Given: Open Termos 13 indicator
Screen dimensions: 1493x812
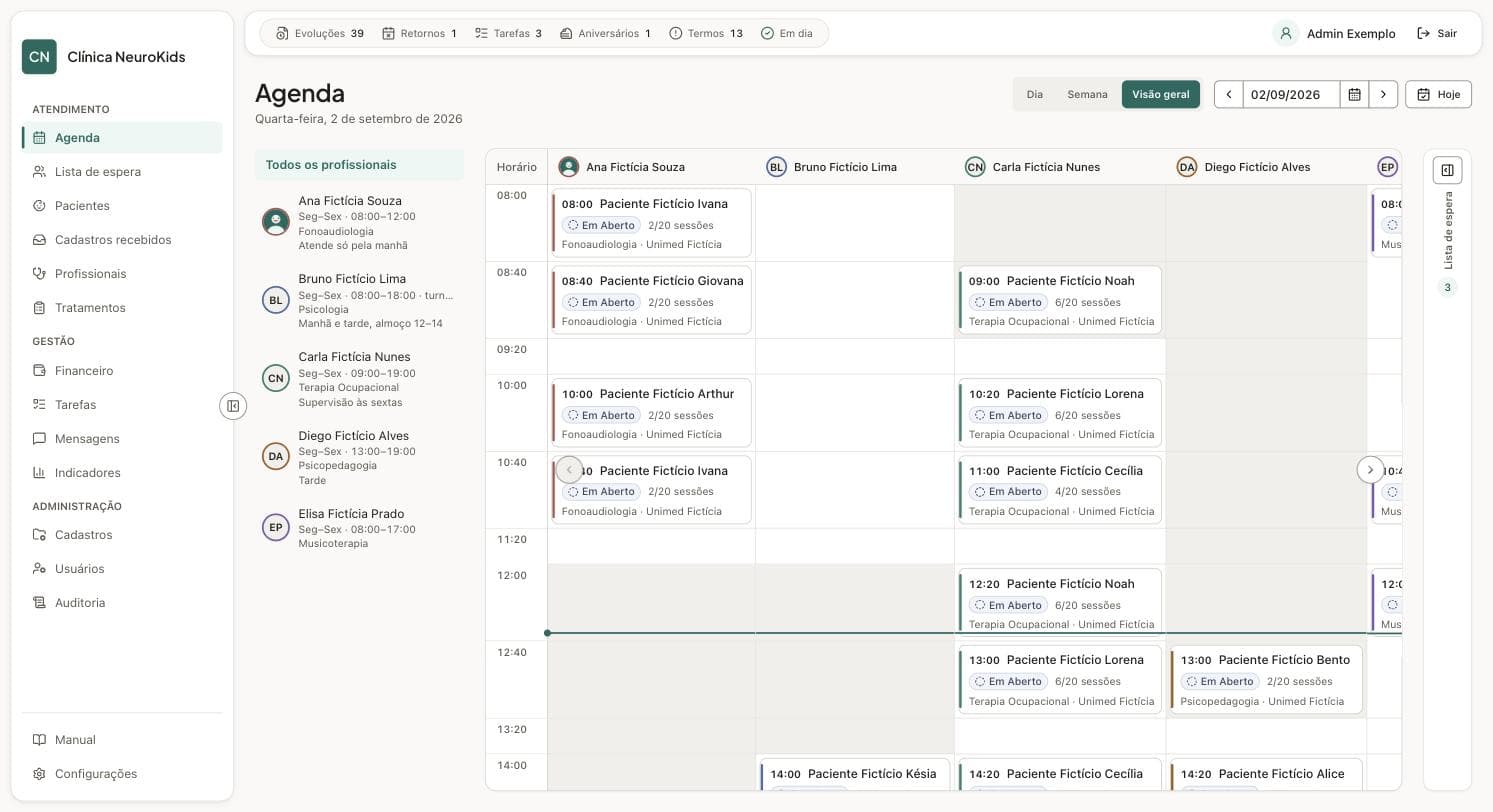Looking at the screenshot, I should 706,33.
